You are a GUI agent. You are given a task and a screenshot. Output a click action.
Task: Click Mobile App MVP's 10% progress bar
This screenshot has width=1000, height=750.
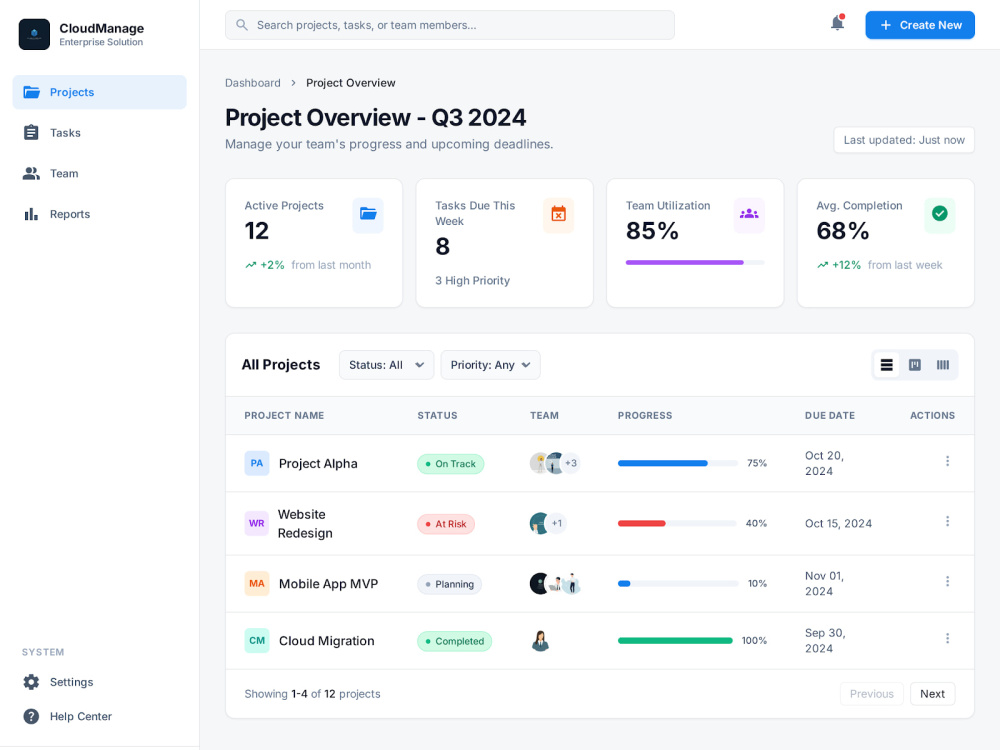(x=677, y=584)
